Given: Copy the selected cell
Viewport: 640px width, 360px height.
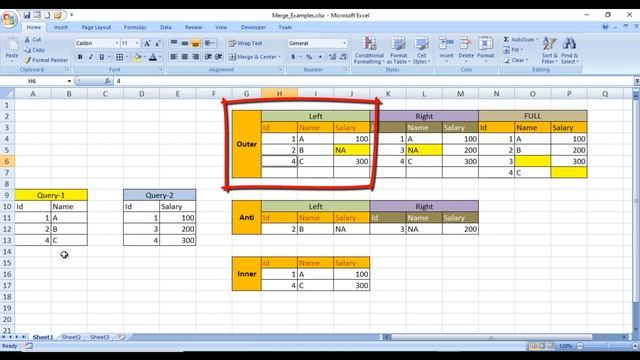Looking at the screenshot, I should [x=34, y=50].
